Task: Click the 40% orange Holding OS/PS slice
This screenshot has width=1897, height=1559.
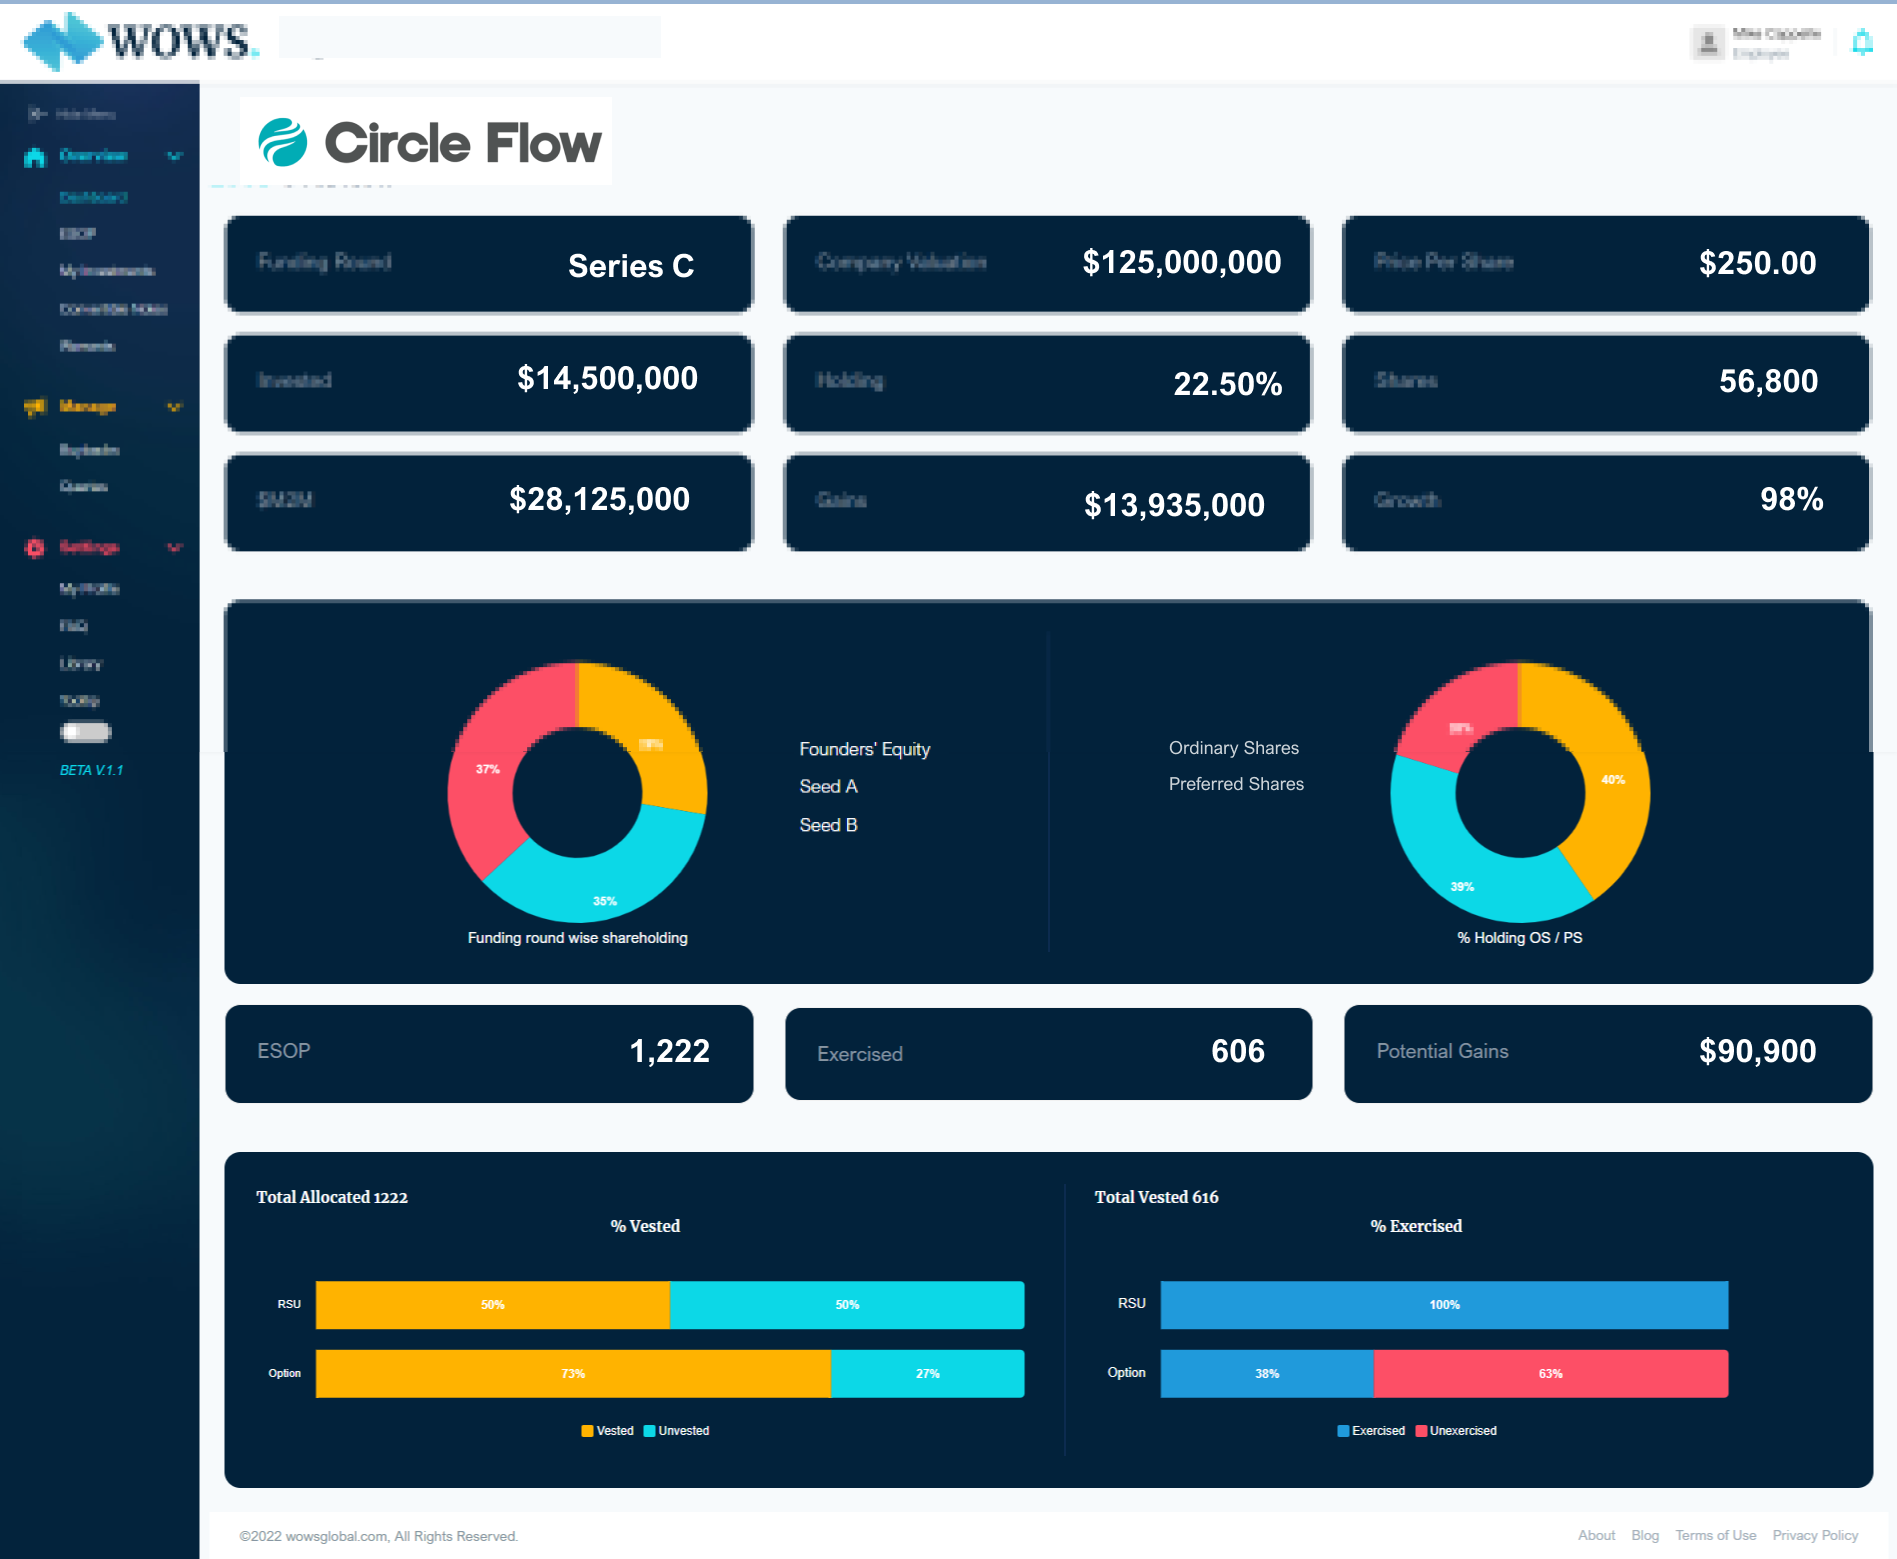Action: pos(1611,779)
